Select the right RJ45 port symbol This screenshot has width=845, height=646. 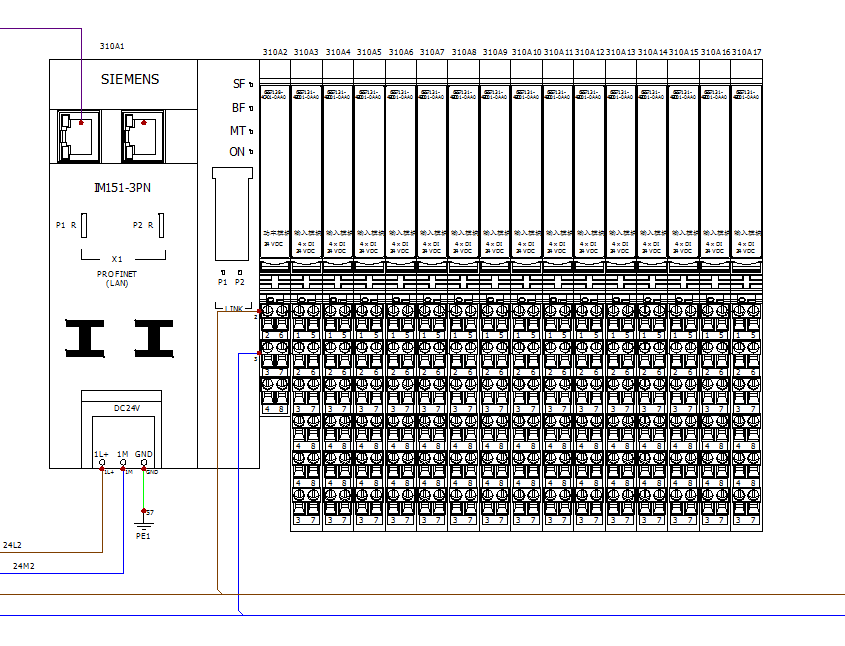pos(143,137)
